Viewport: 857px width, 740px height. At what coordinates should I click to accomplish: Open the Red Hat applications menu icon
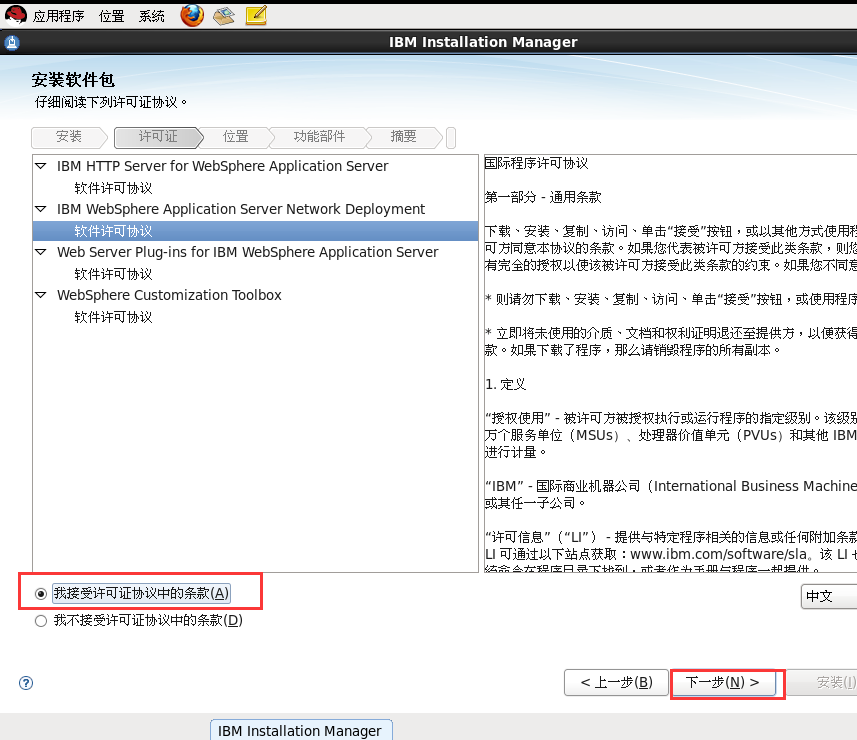(x=15, y=15)
